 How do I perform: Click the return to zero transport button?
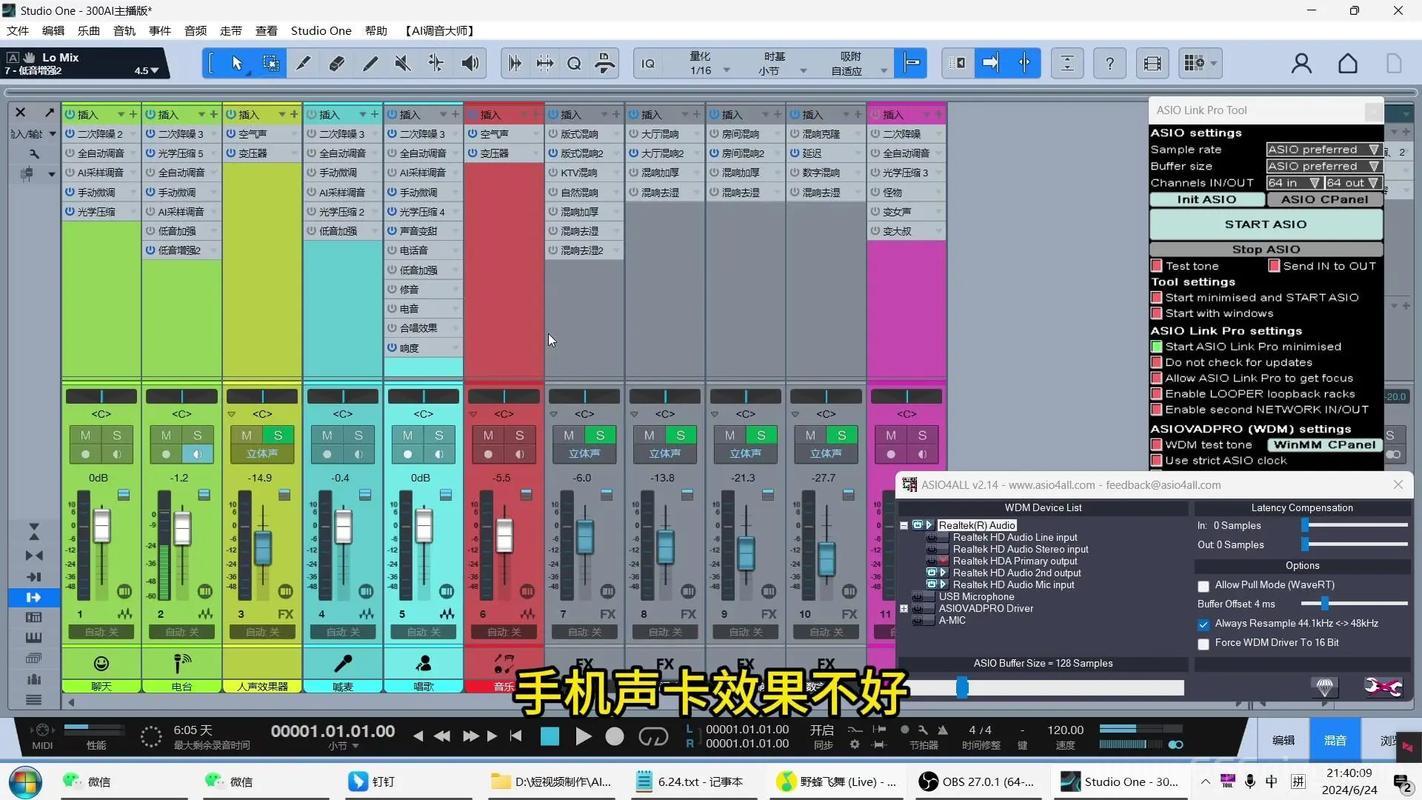[516, 737]
